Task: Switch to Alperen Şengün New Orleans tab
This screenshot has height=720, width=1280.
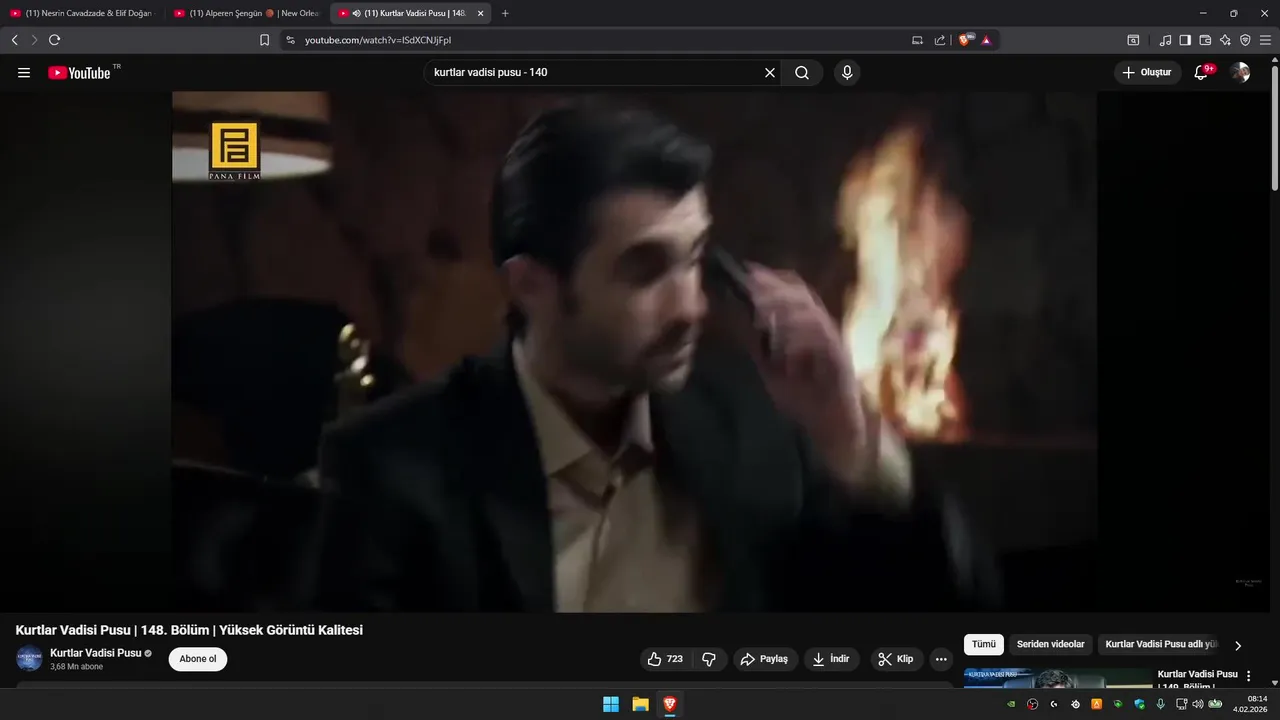Action: [x=246, y=13]
